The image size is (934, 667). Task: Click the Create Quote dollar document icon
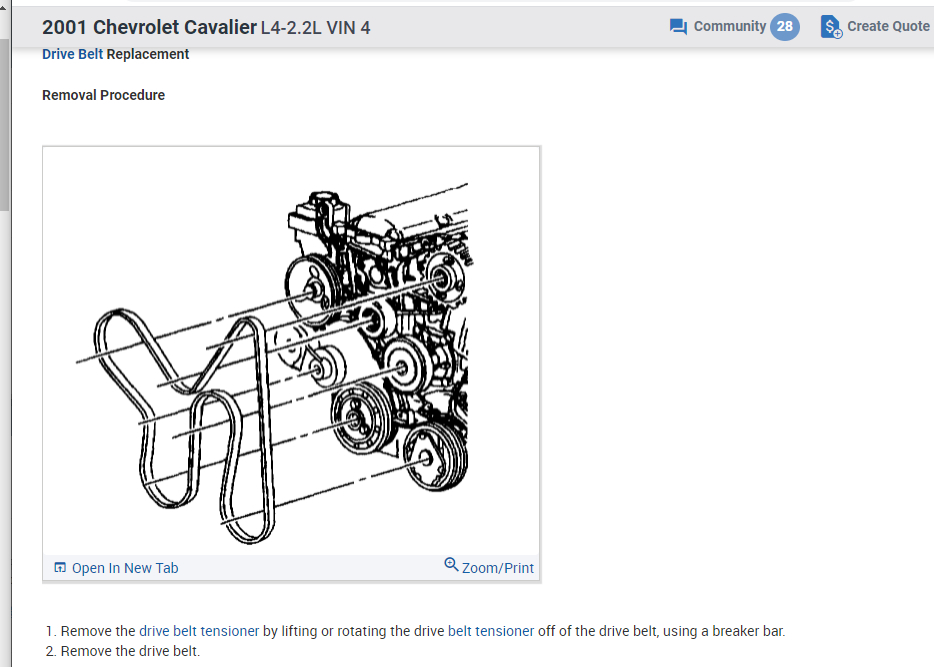coord(831,27)
